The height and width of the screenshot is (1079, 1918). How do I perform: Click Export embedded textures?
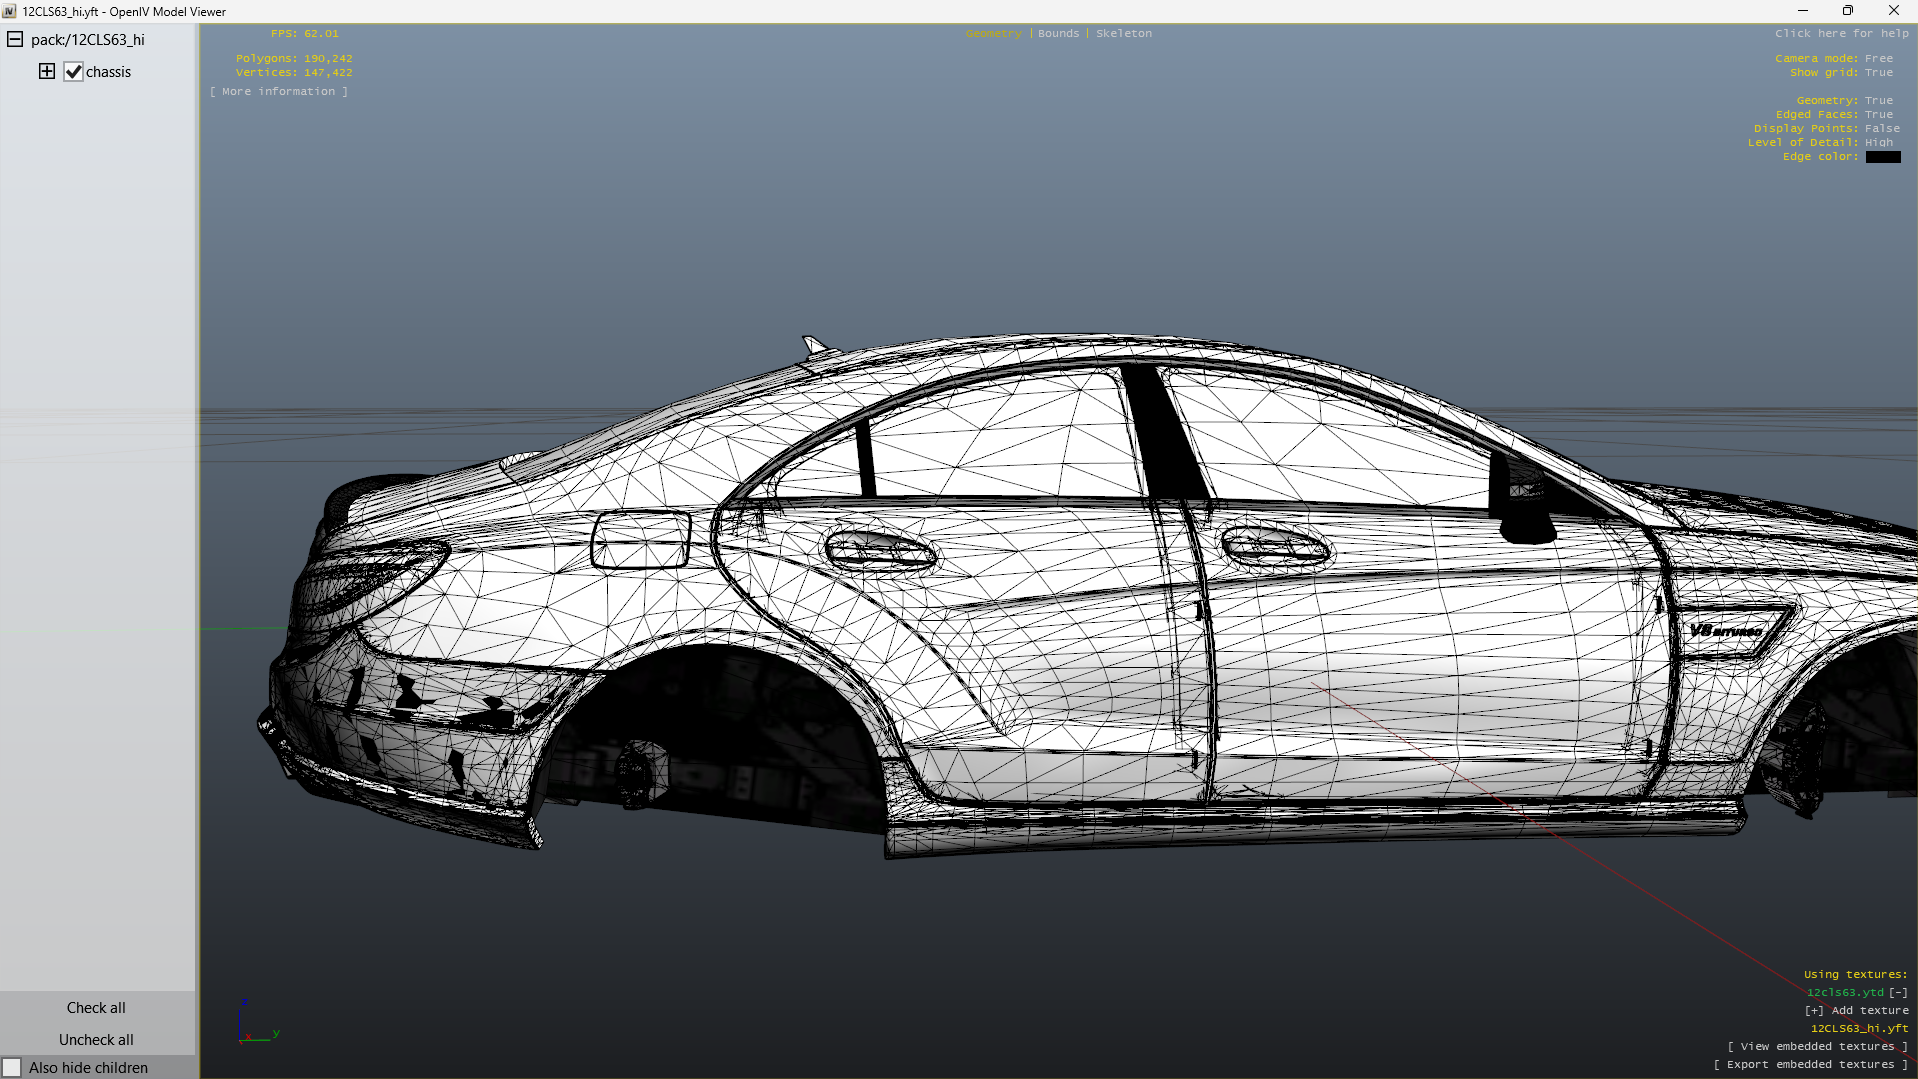[x=1811, y=1065]
